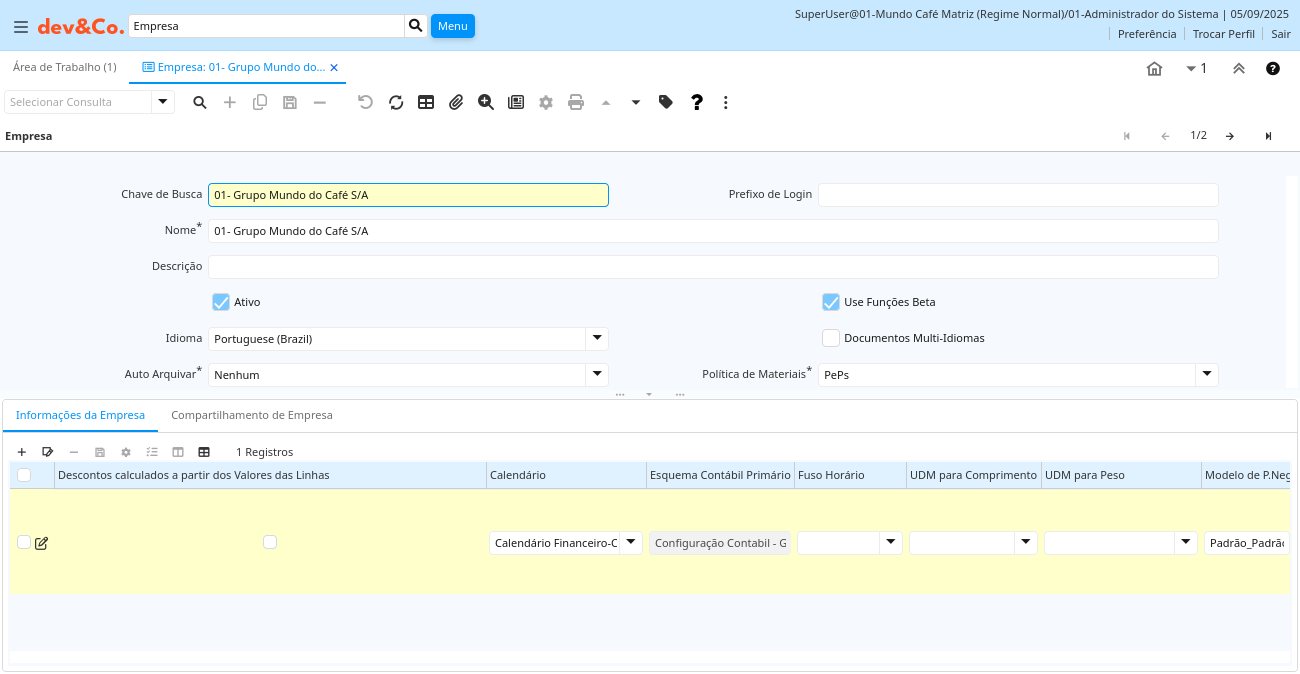This screenshot has height=674, width=1300.
Task: Open the Área de Trabalho tab
Action: click(x=64, y=67)
